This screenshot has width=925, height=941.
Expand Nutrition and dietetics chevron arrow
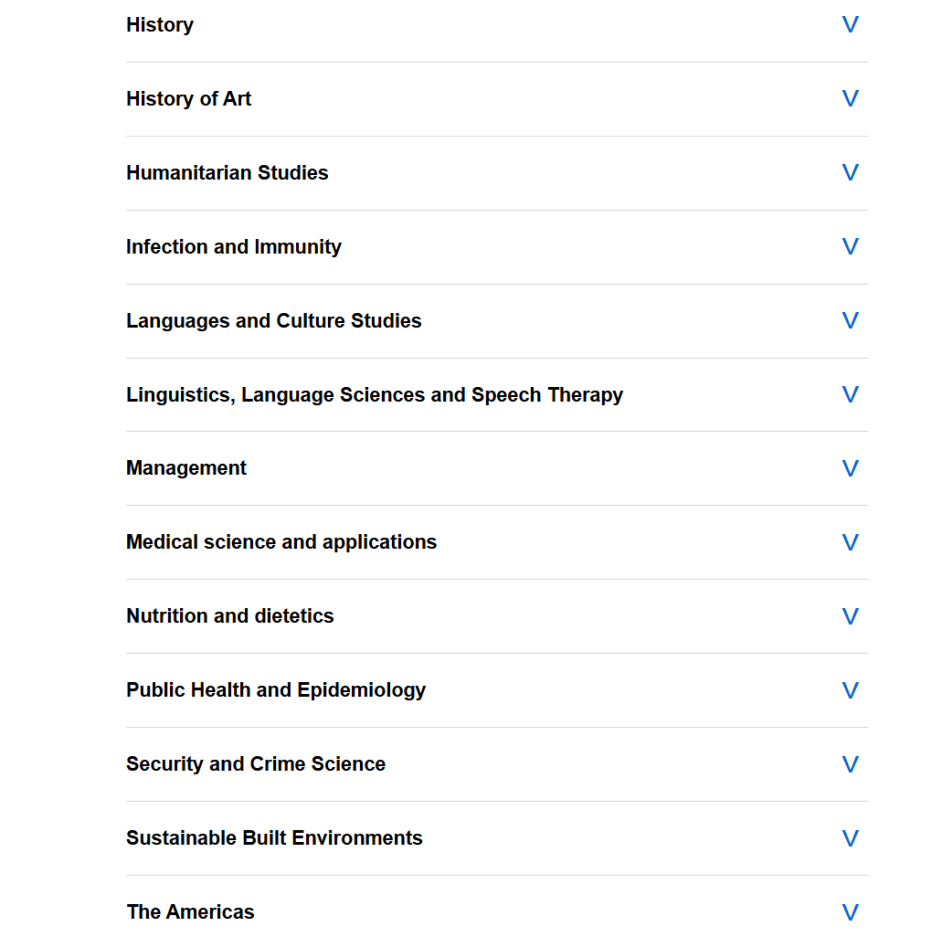point(850,617)
